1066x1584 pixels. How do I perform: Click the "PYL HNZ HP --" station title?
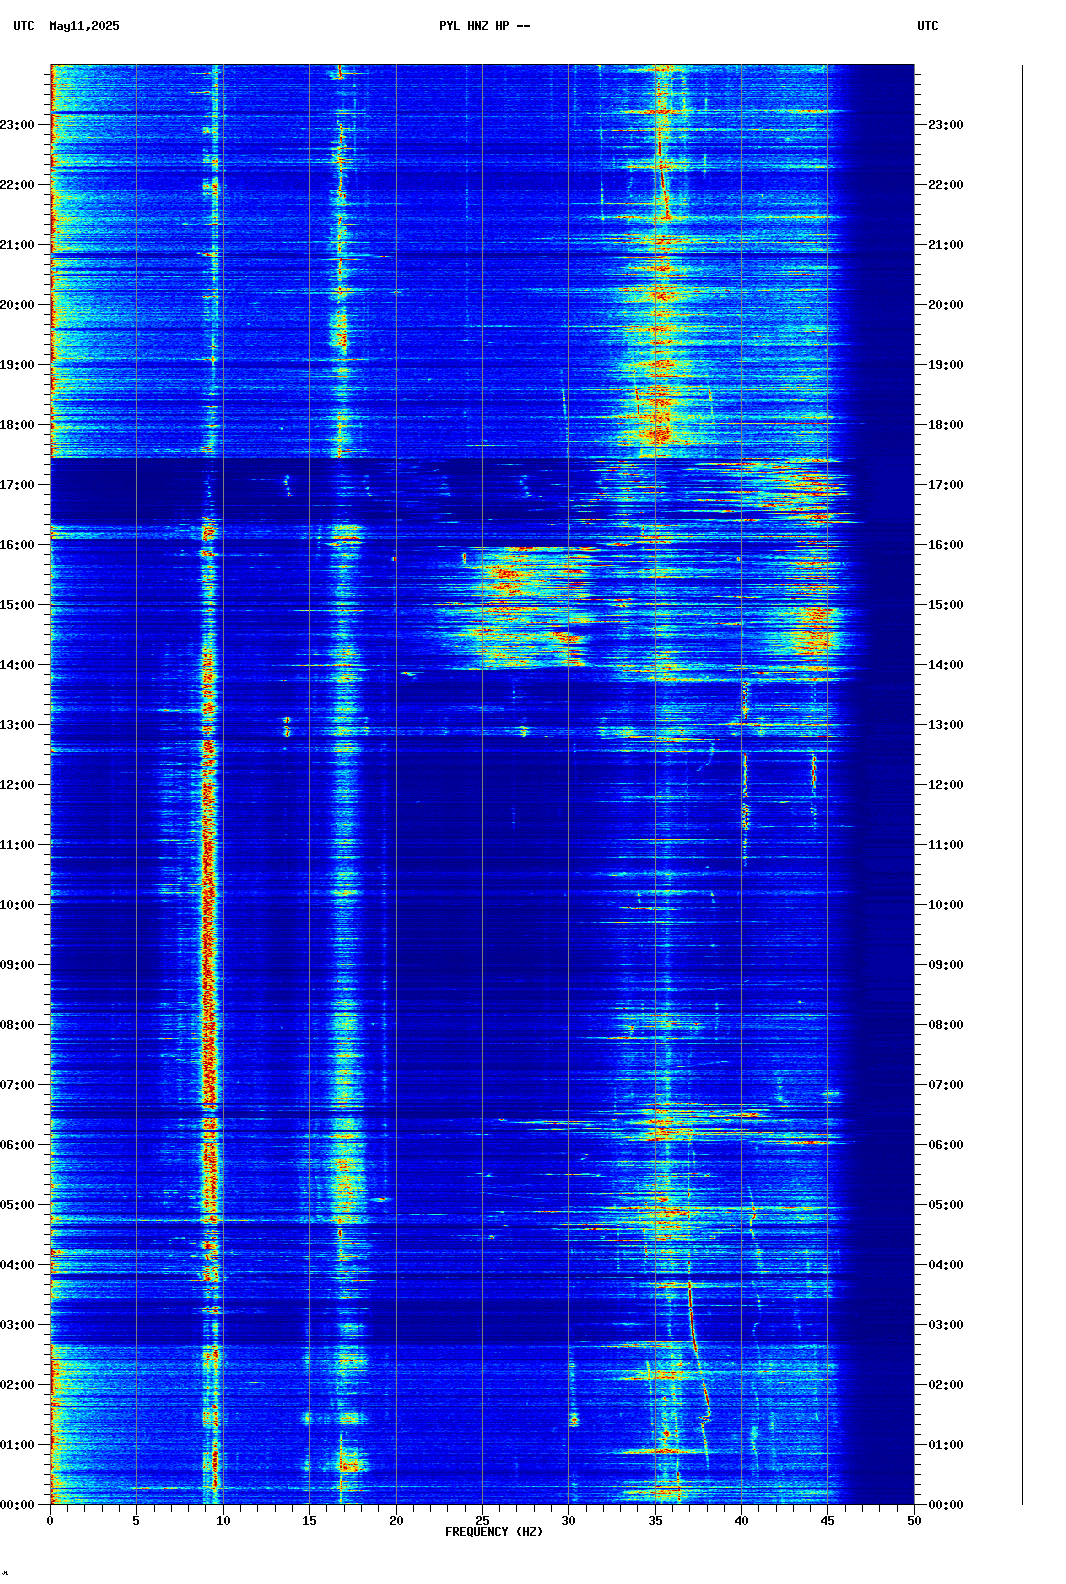[x=485, y=26]
